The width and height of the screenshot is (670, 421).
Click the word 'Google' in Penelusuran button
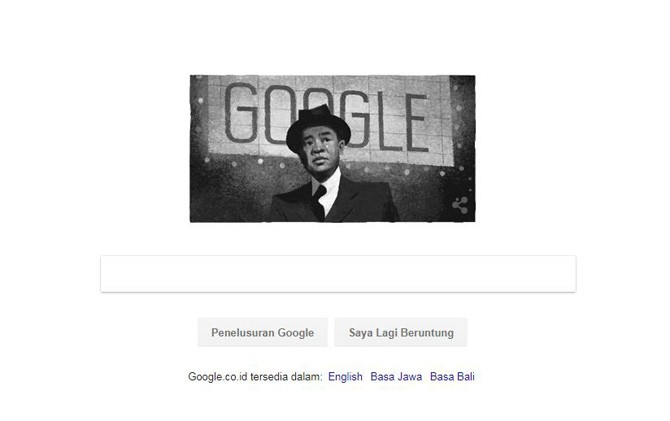[x=296, y=333]
